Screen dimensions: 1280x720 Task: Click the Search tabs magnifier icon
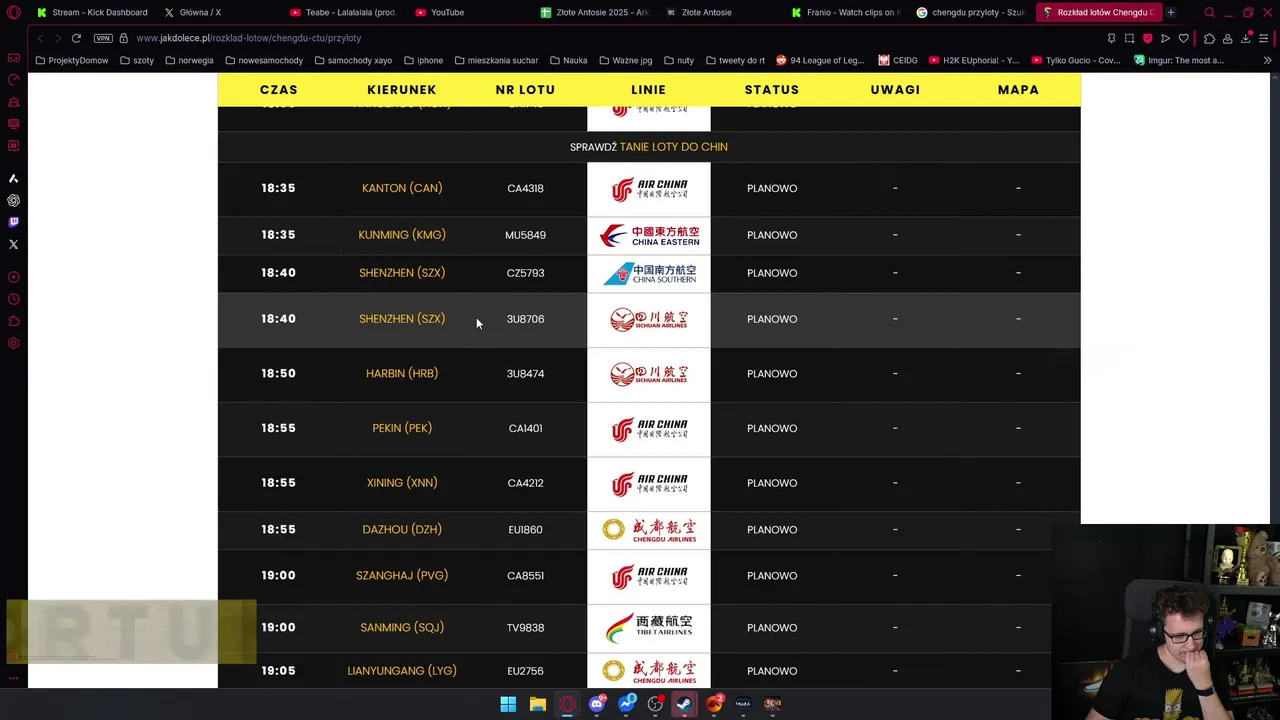point(1209,12)
